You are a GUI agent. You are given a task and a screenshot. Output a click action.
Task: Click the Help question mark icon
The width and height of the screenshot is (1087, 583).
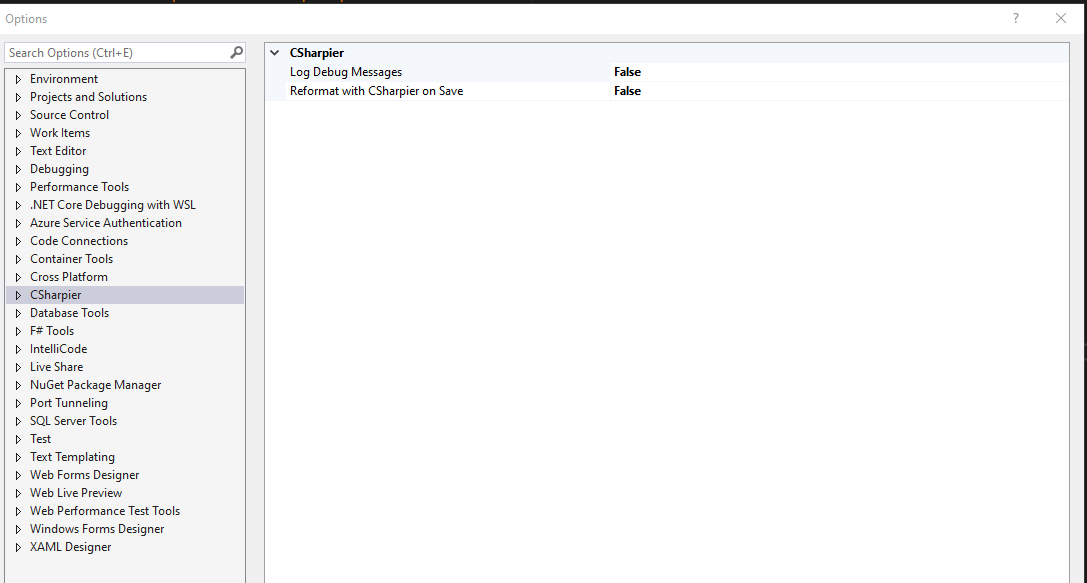[x=1015, y=18]
